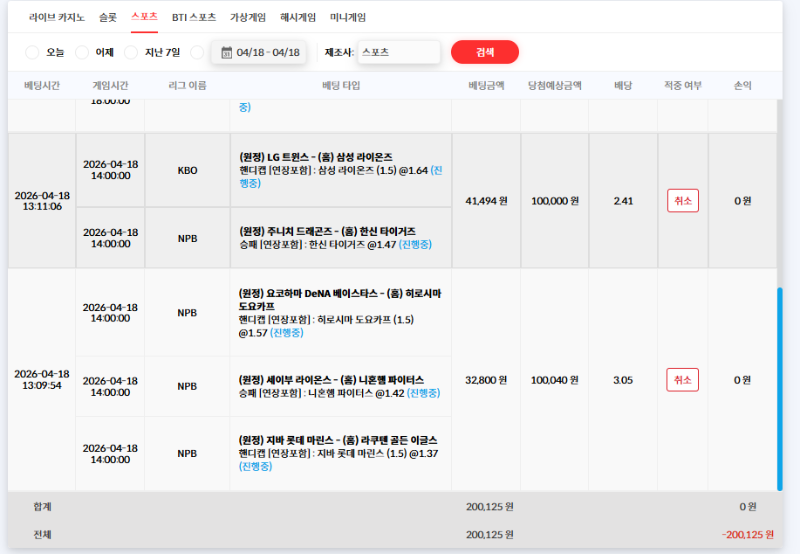Open the 가상게임 tab

246,17
